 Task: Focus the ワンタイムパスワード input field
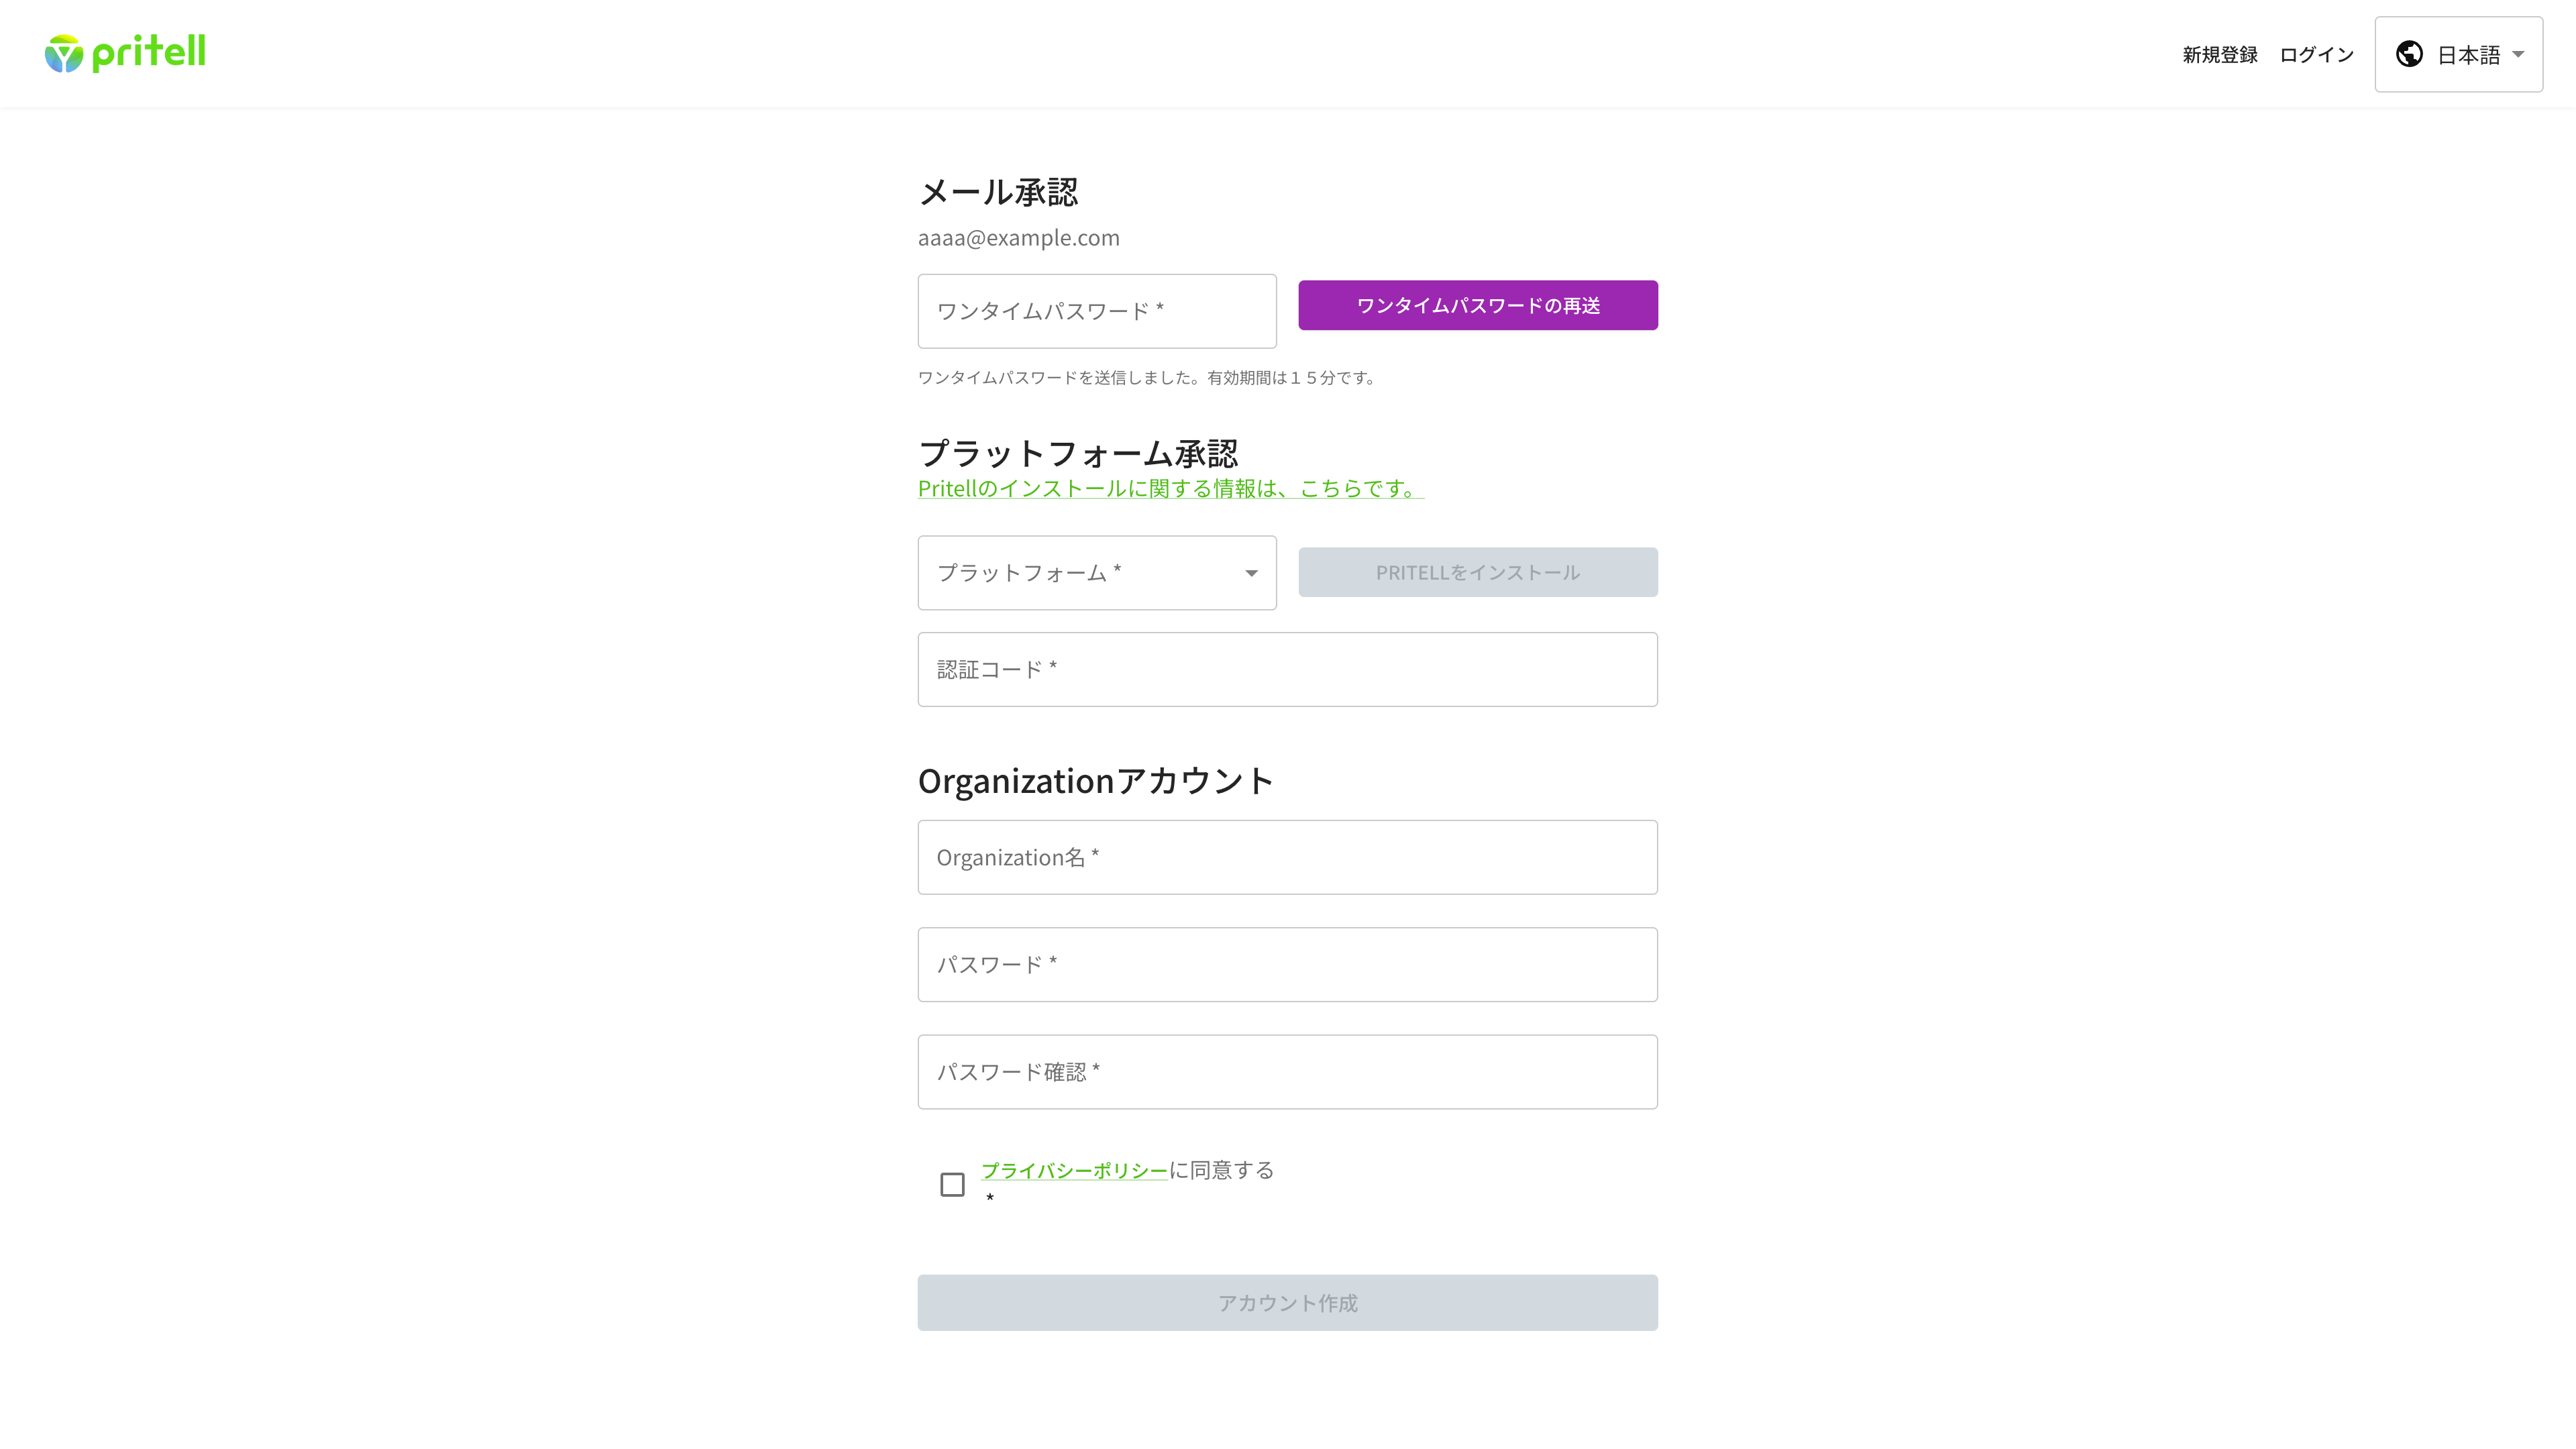[x=1097, y=311]
